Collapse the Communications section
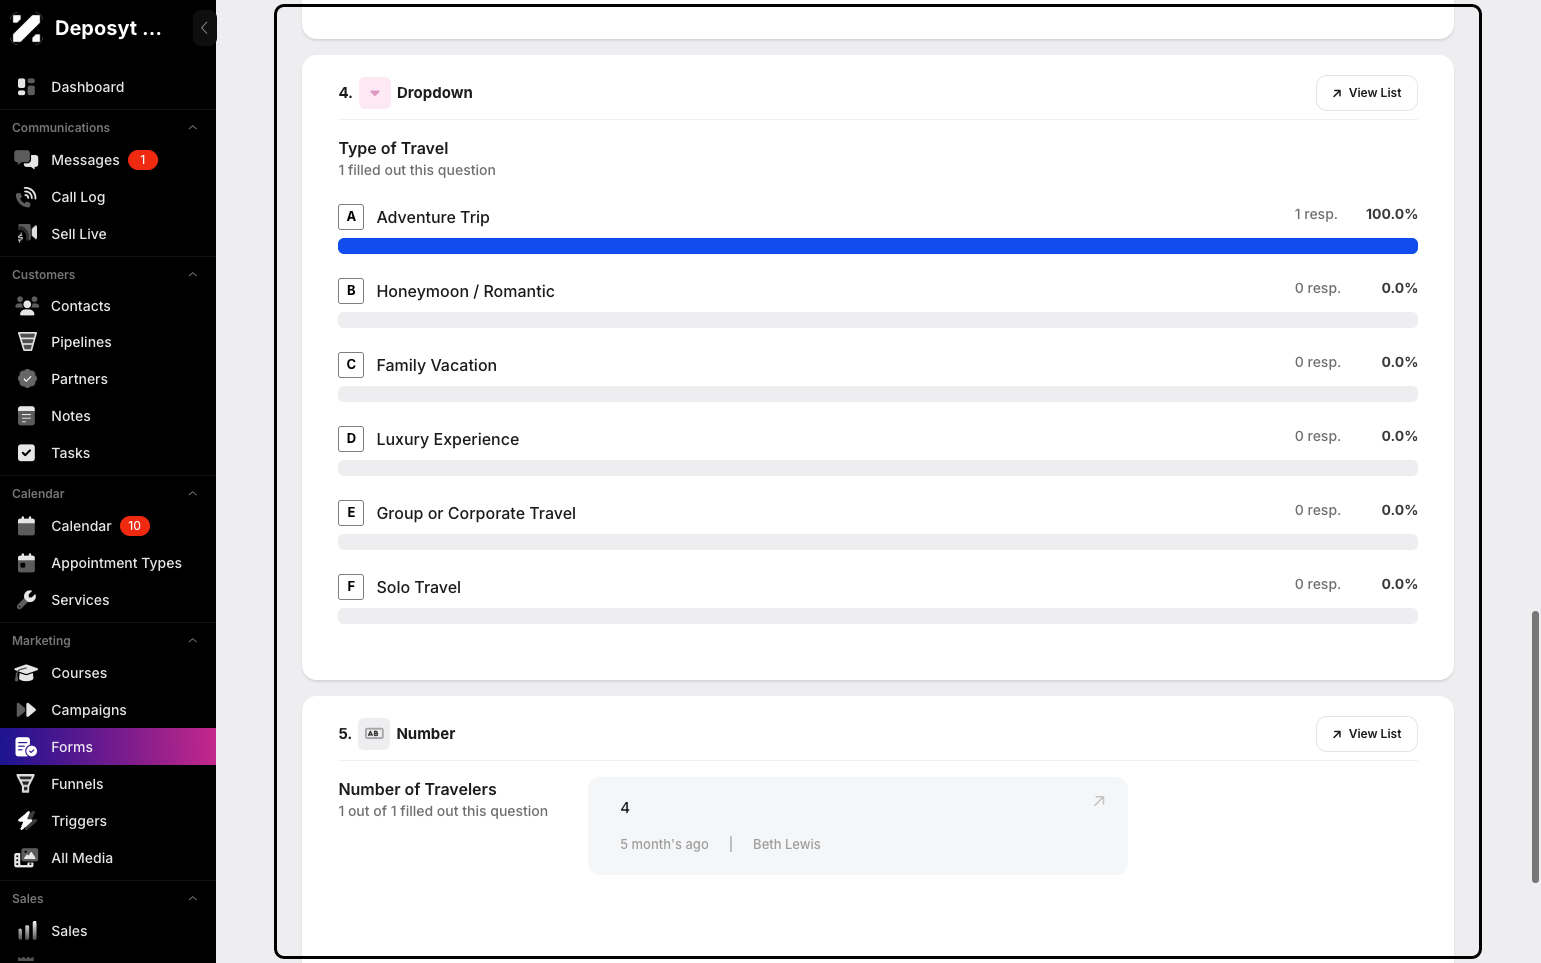 pyautogui.click(x=193, y=128)
